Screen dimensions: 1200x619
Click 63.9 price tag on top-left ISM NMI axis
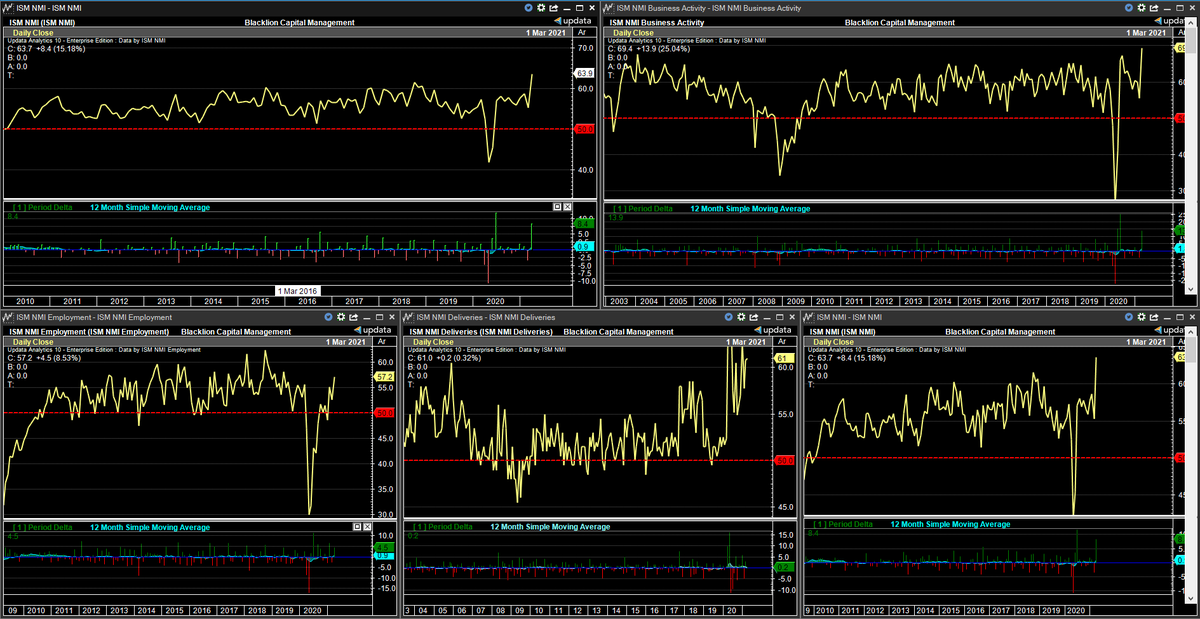[585, 73]
